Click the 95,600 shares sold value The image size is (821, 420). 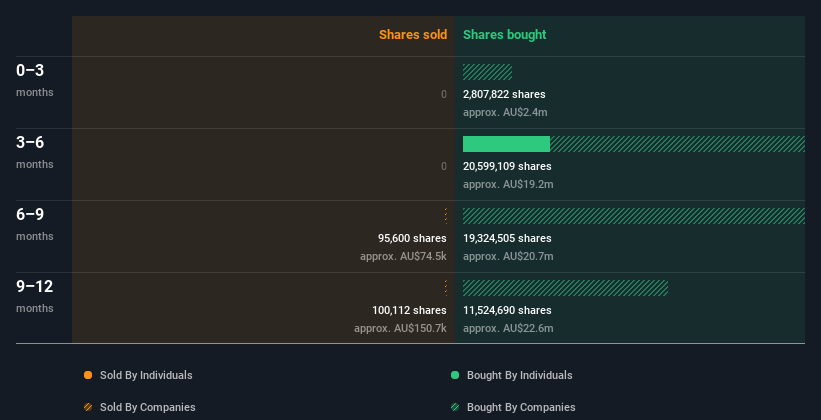(x=412, y=238)
